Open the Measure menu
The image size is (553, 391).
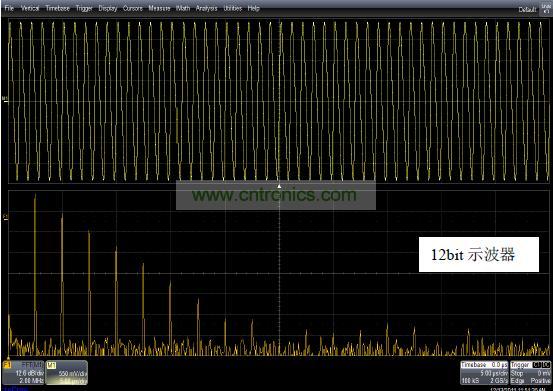(x=159, y=8)
